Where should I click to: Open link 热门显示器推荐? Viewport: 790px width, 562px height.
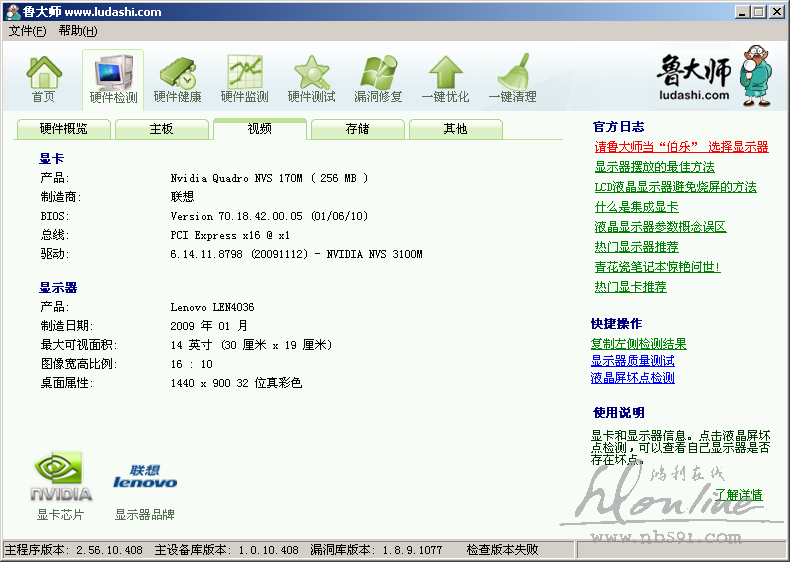pyautogui.click(x=636, y=247)
